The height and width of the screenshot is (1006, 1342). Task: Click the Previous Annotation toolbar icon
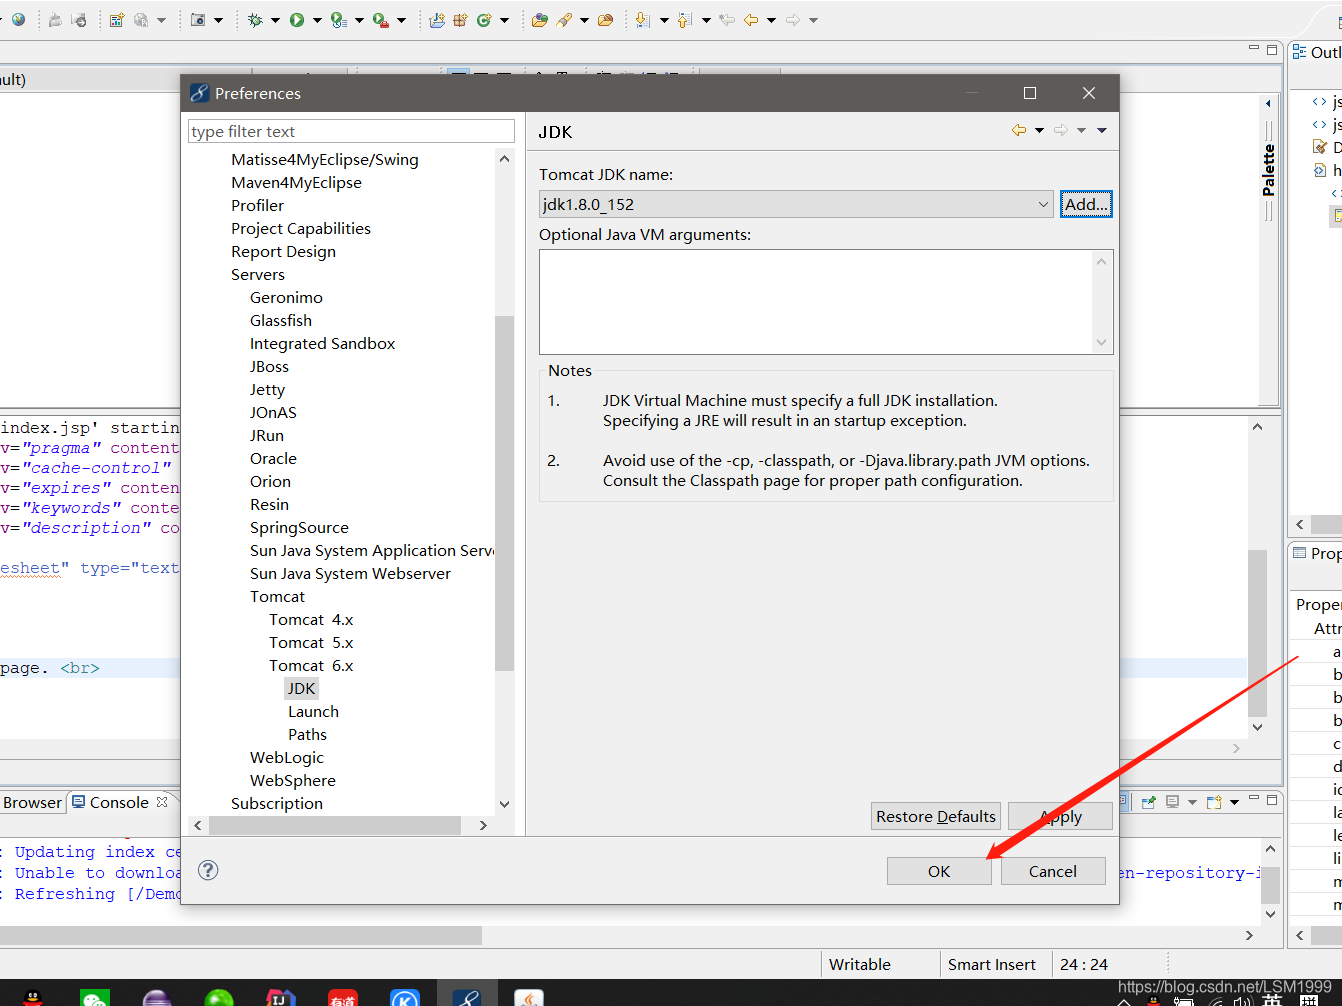tap(685, 20)
